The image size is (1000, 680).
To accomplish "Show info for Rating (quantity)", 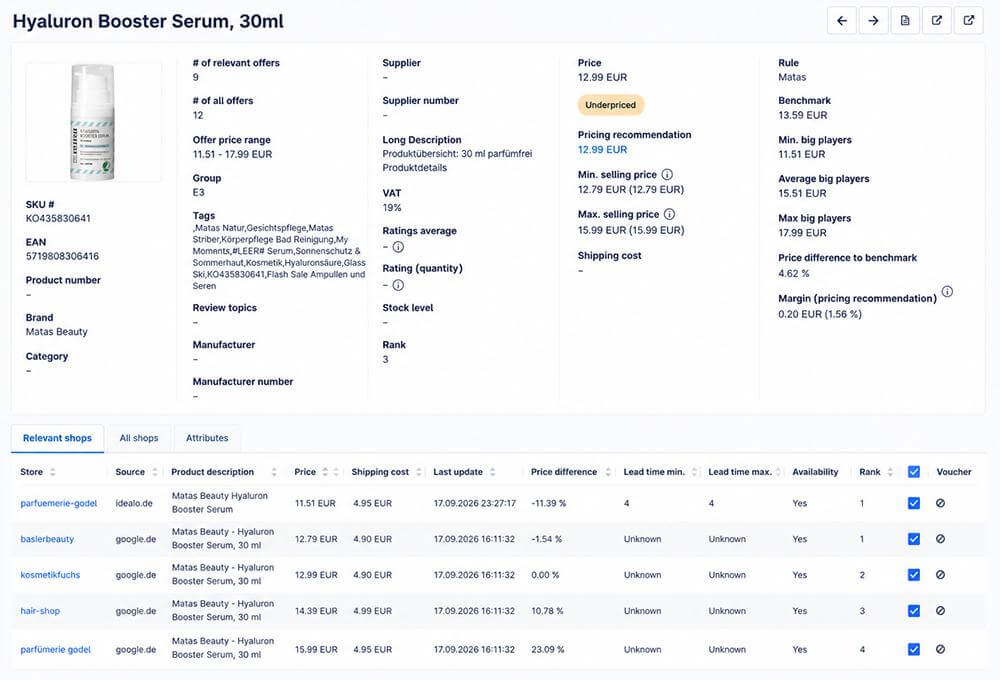I will click(398, 285).
